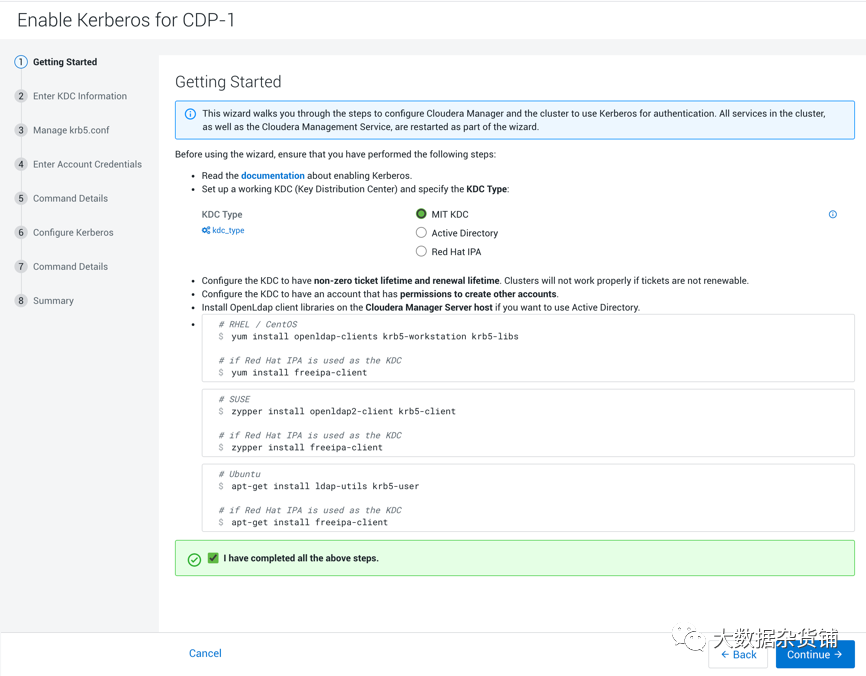Screen dimensions: 866x676
Task: Choose Red Hat IPA as KDC type
Action: pyautogui.click(x=421, y=252)
